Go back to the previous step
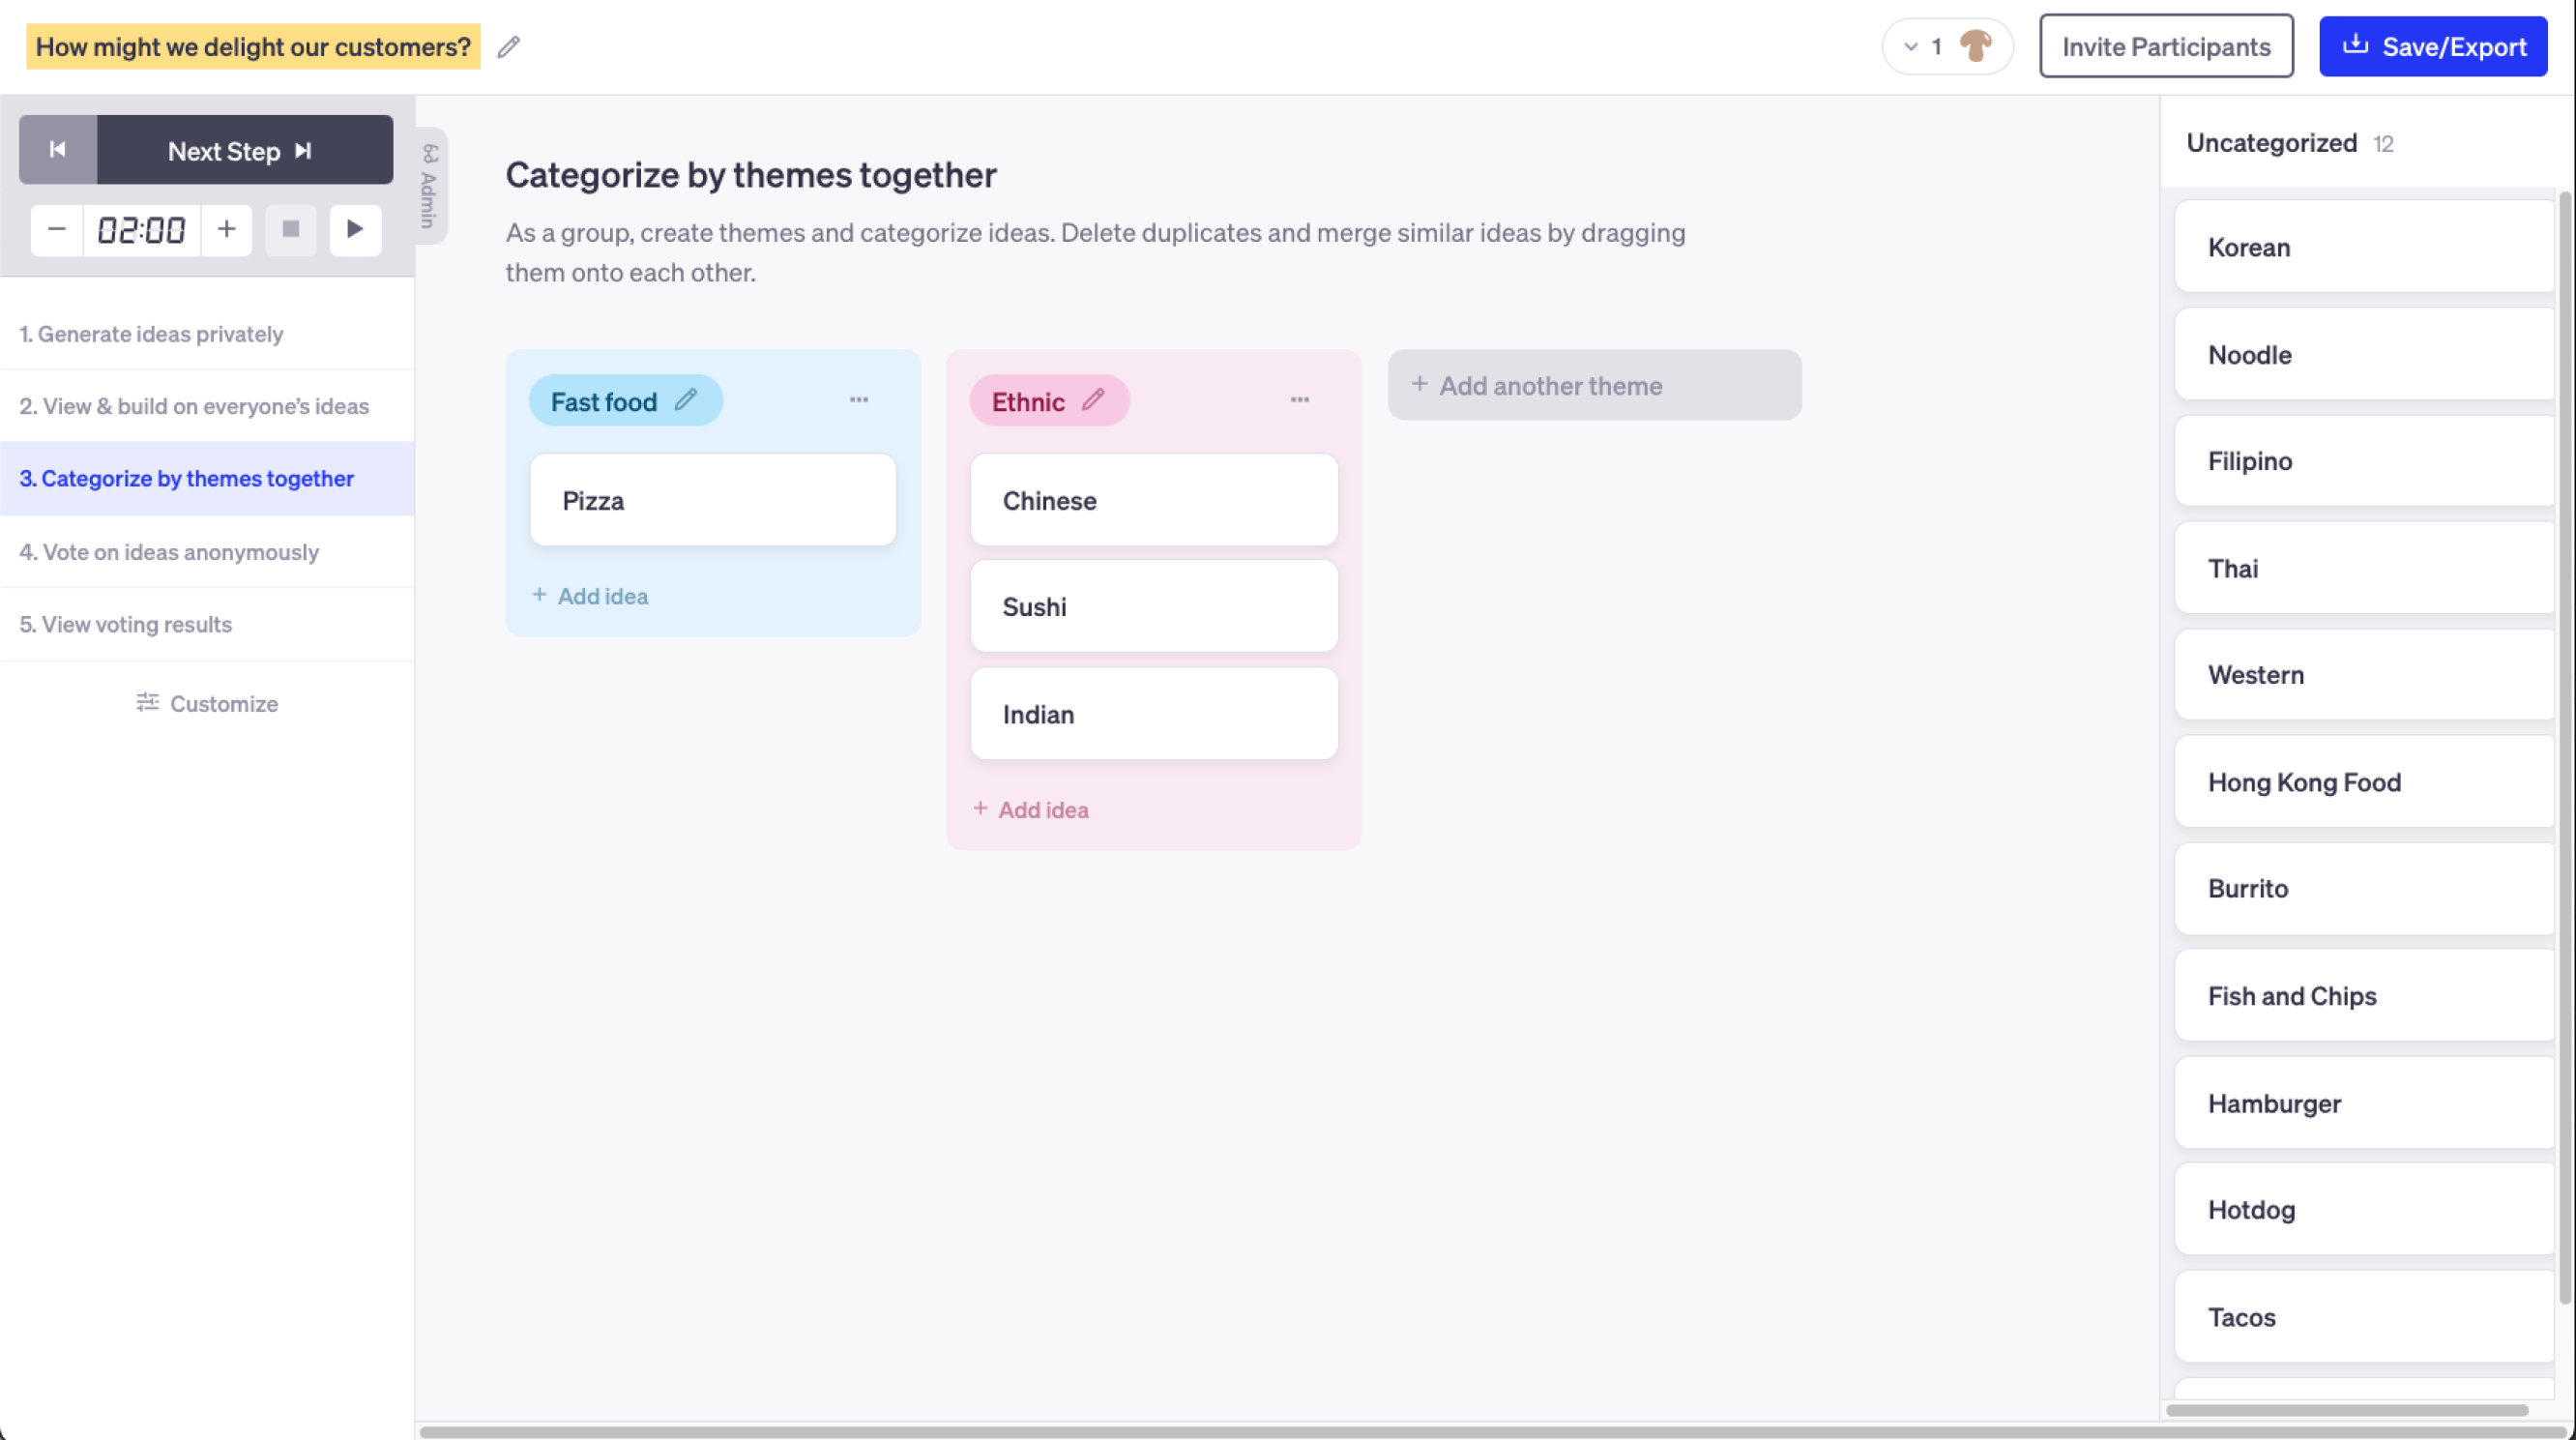This screenshot has width=2576, height=1440. [58, 149]
